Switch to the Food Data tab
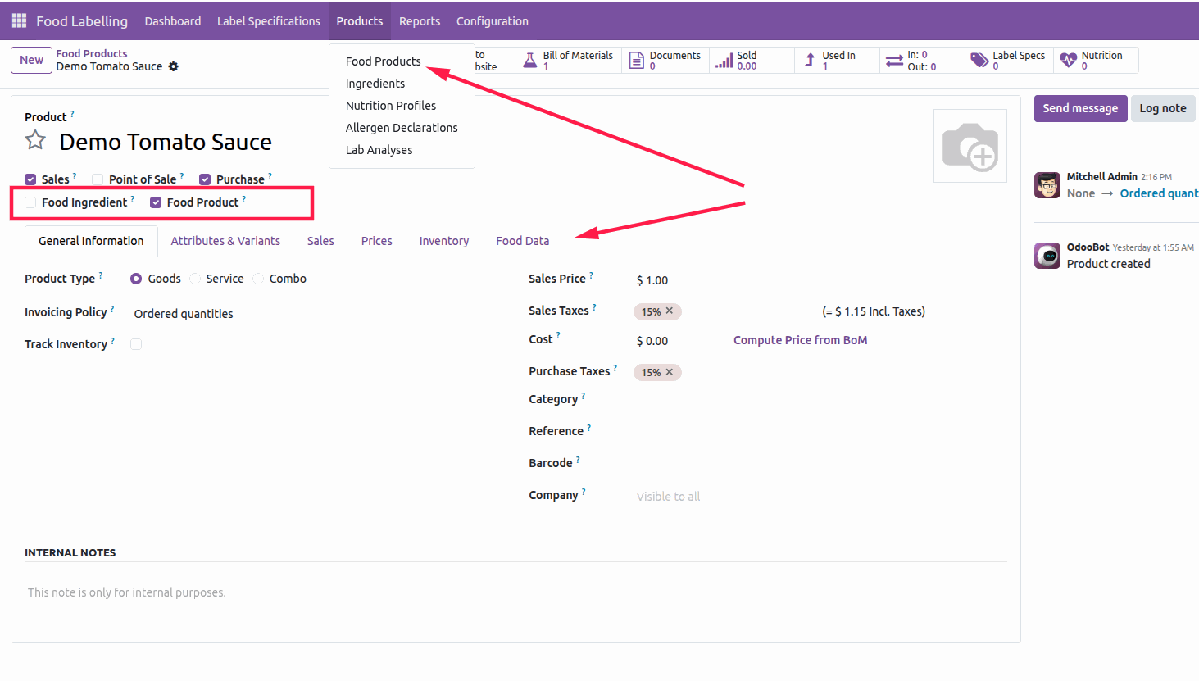Screen dimensions: 1199x681 click(x=522, y=241)
